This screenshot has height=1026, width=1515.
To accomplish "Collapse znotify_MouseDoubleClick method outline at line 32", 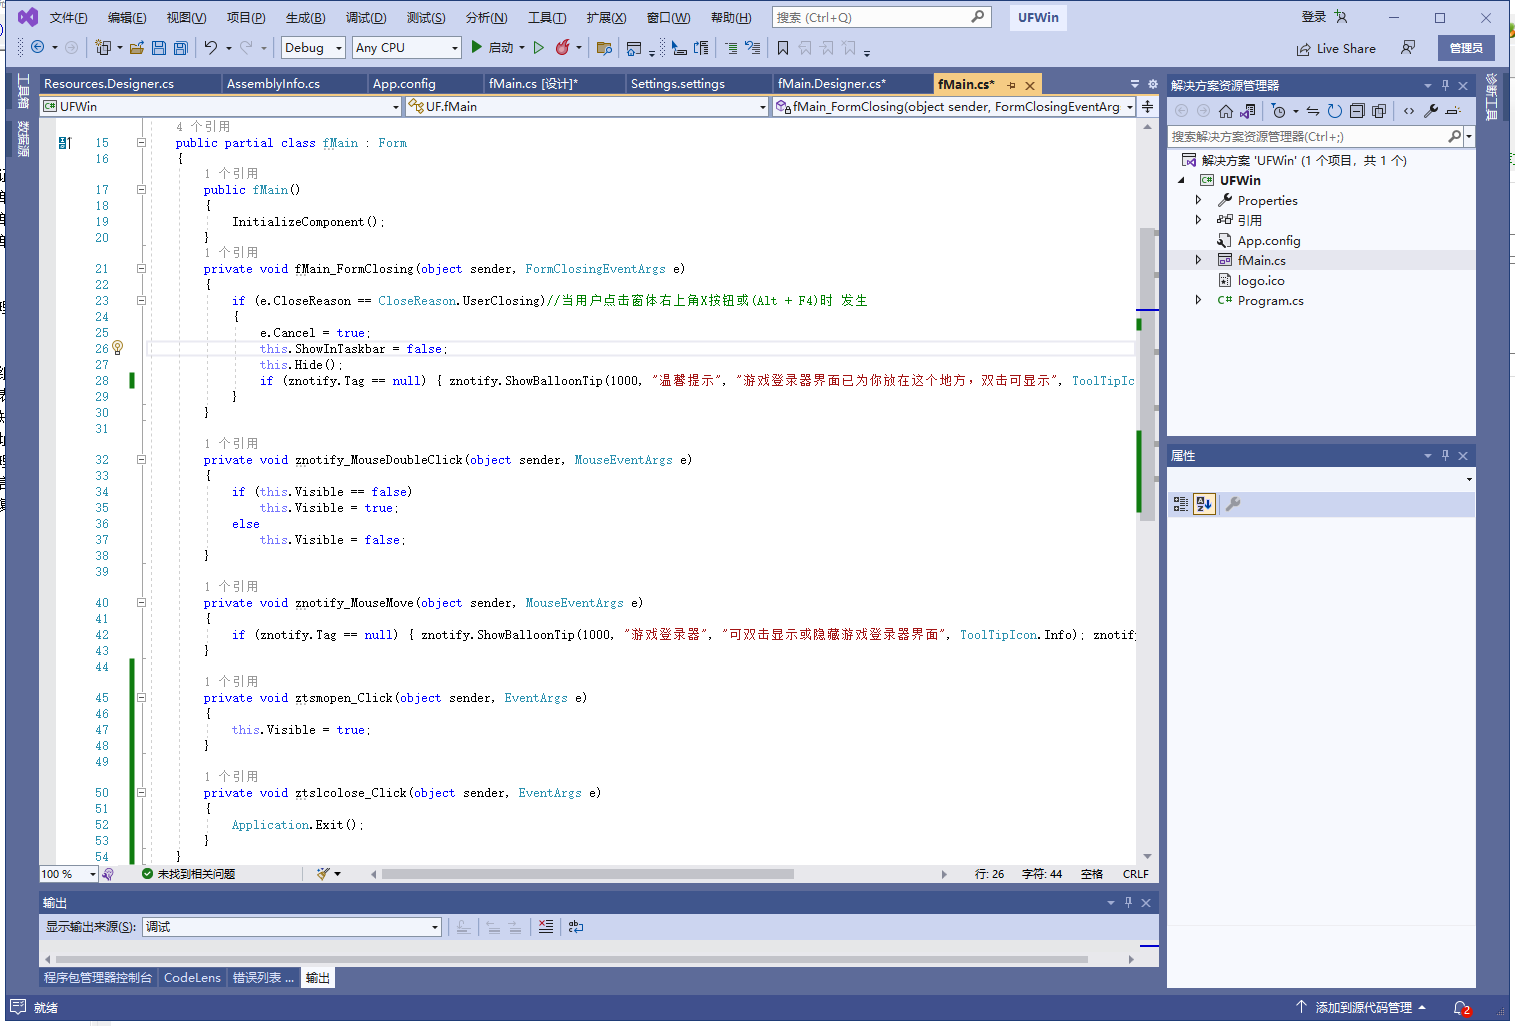I will pos(141,460).
